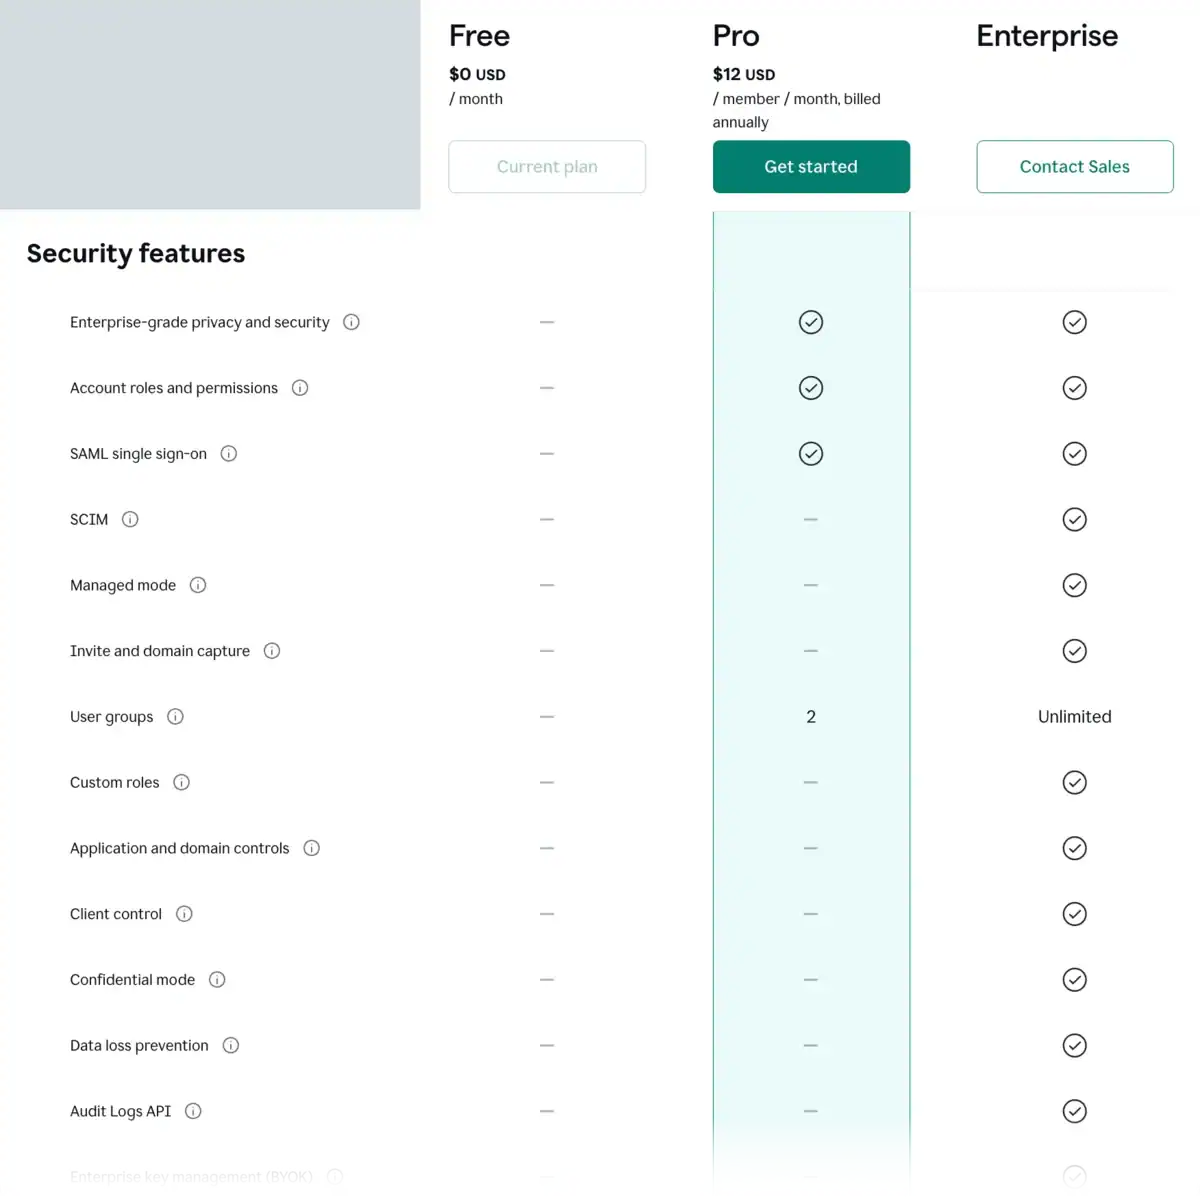The height and width of the screenshot is (1200, 1200).
Task: Click the Enterprise checkmark for Confidential mode
Action: coord(1075,979)
